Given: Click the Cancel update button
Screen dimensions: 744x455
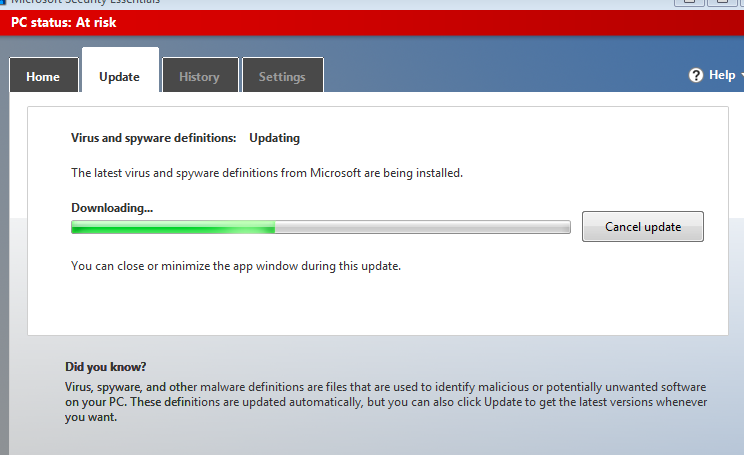Looking at the screenshot, I should [642, 227].
